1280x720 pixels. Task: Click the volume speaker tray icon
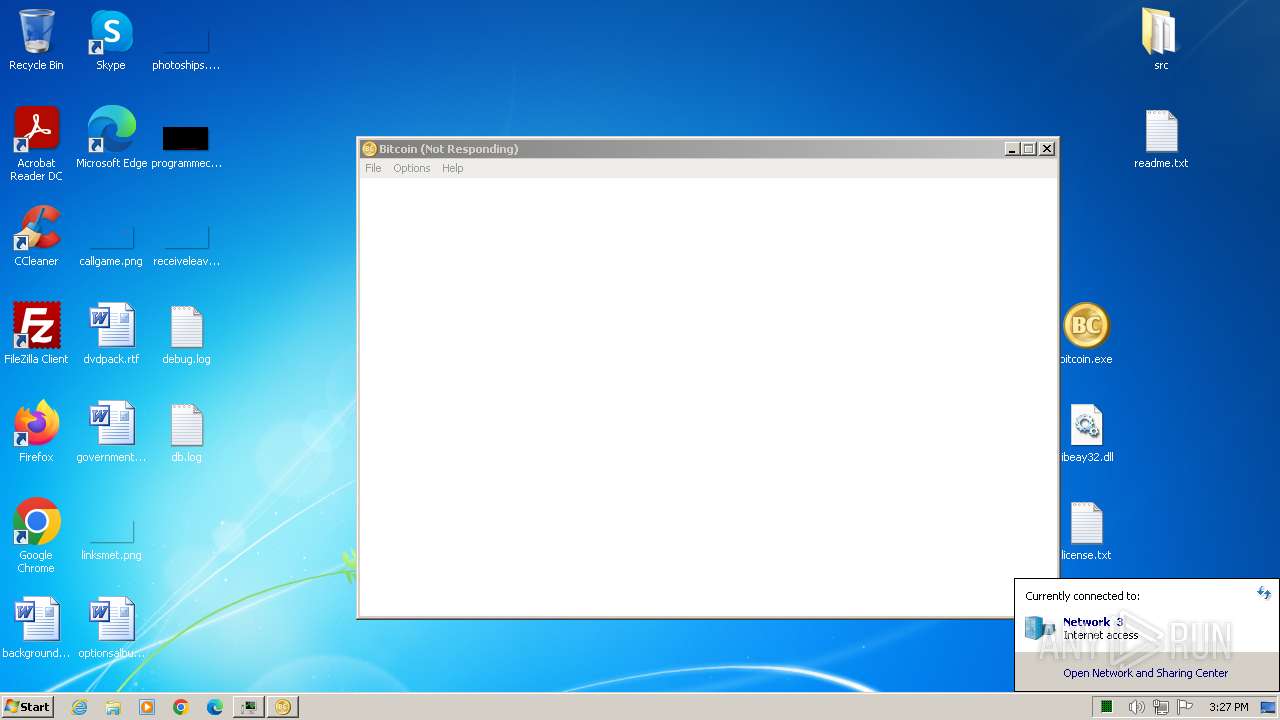click(1136, 707)
